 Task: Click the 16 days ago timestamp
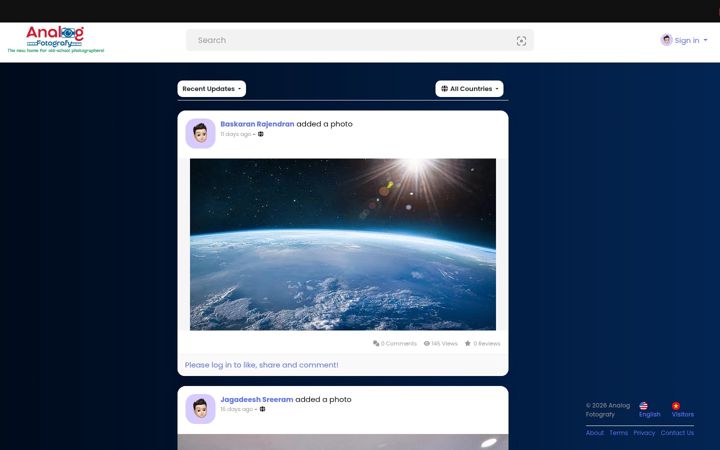236,409
